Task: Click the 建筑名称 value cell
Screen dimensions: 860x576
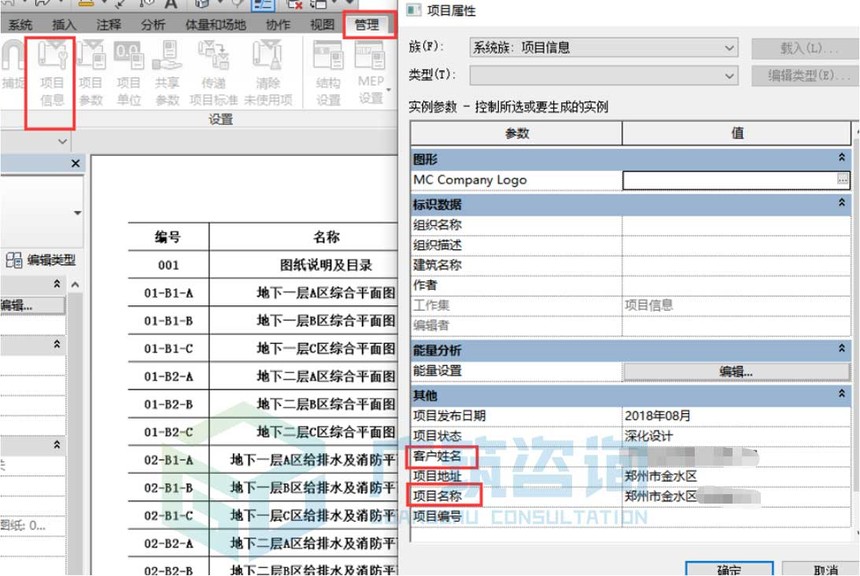Action: (x=736, y=266)
